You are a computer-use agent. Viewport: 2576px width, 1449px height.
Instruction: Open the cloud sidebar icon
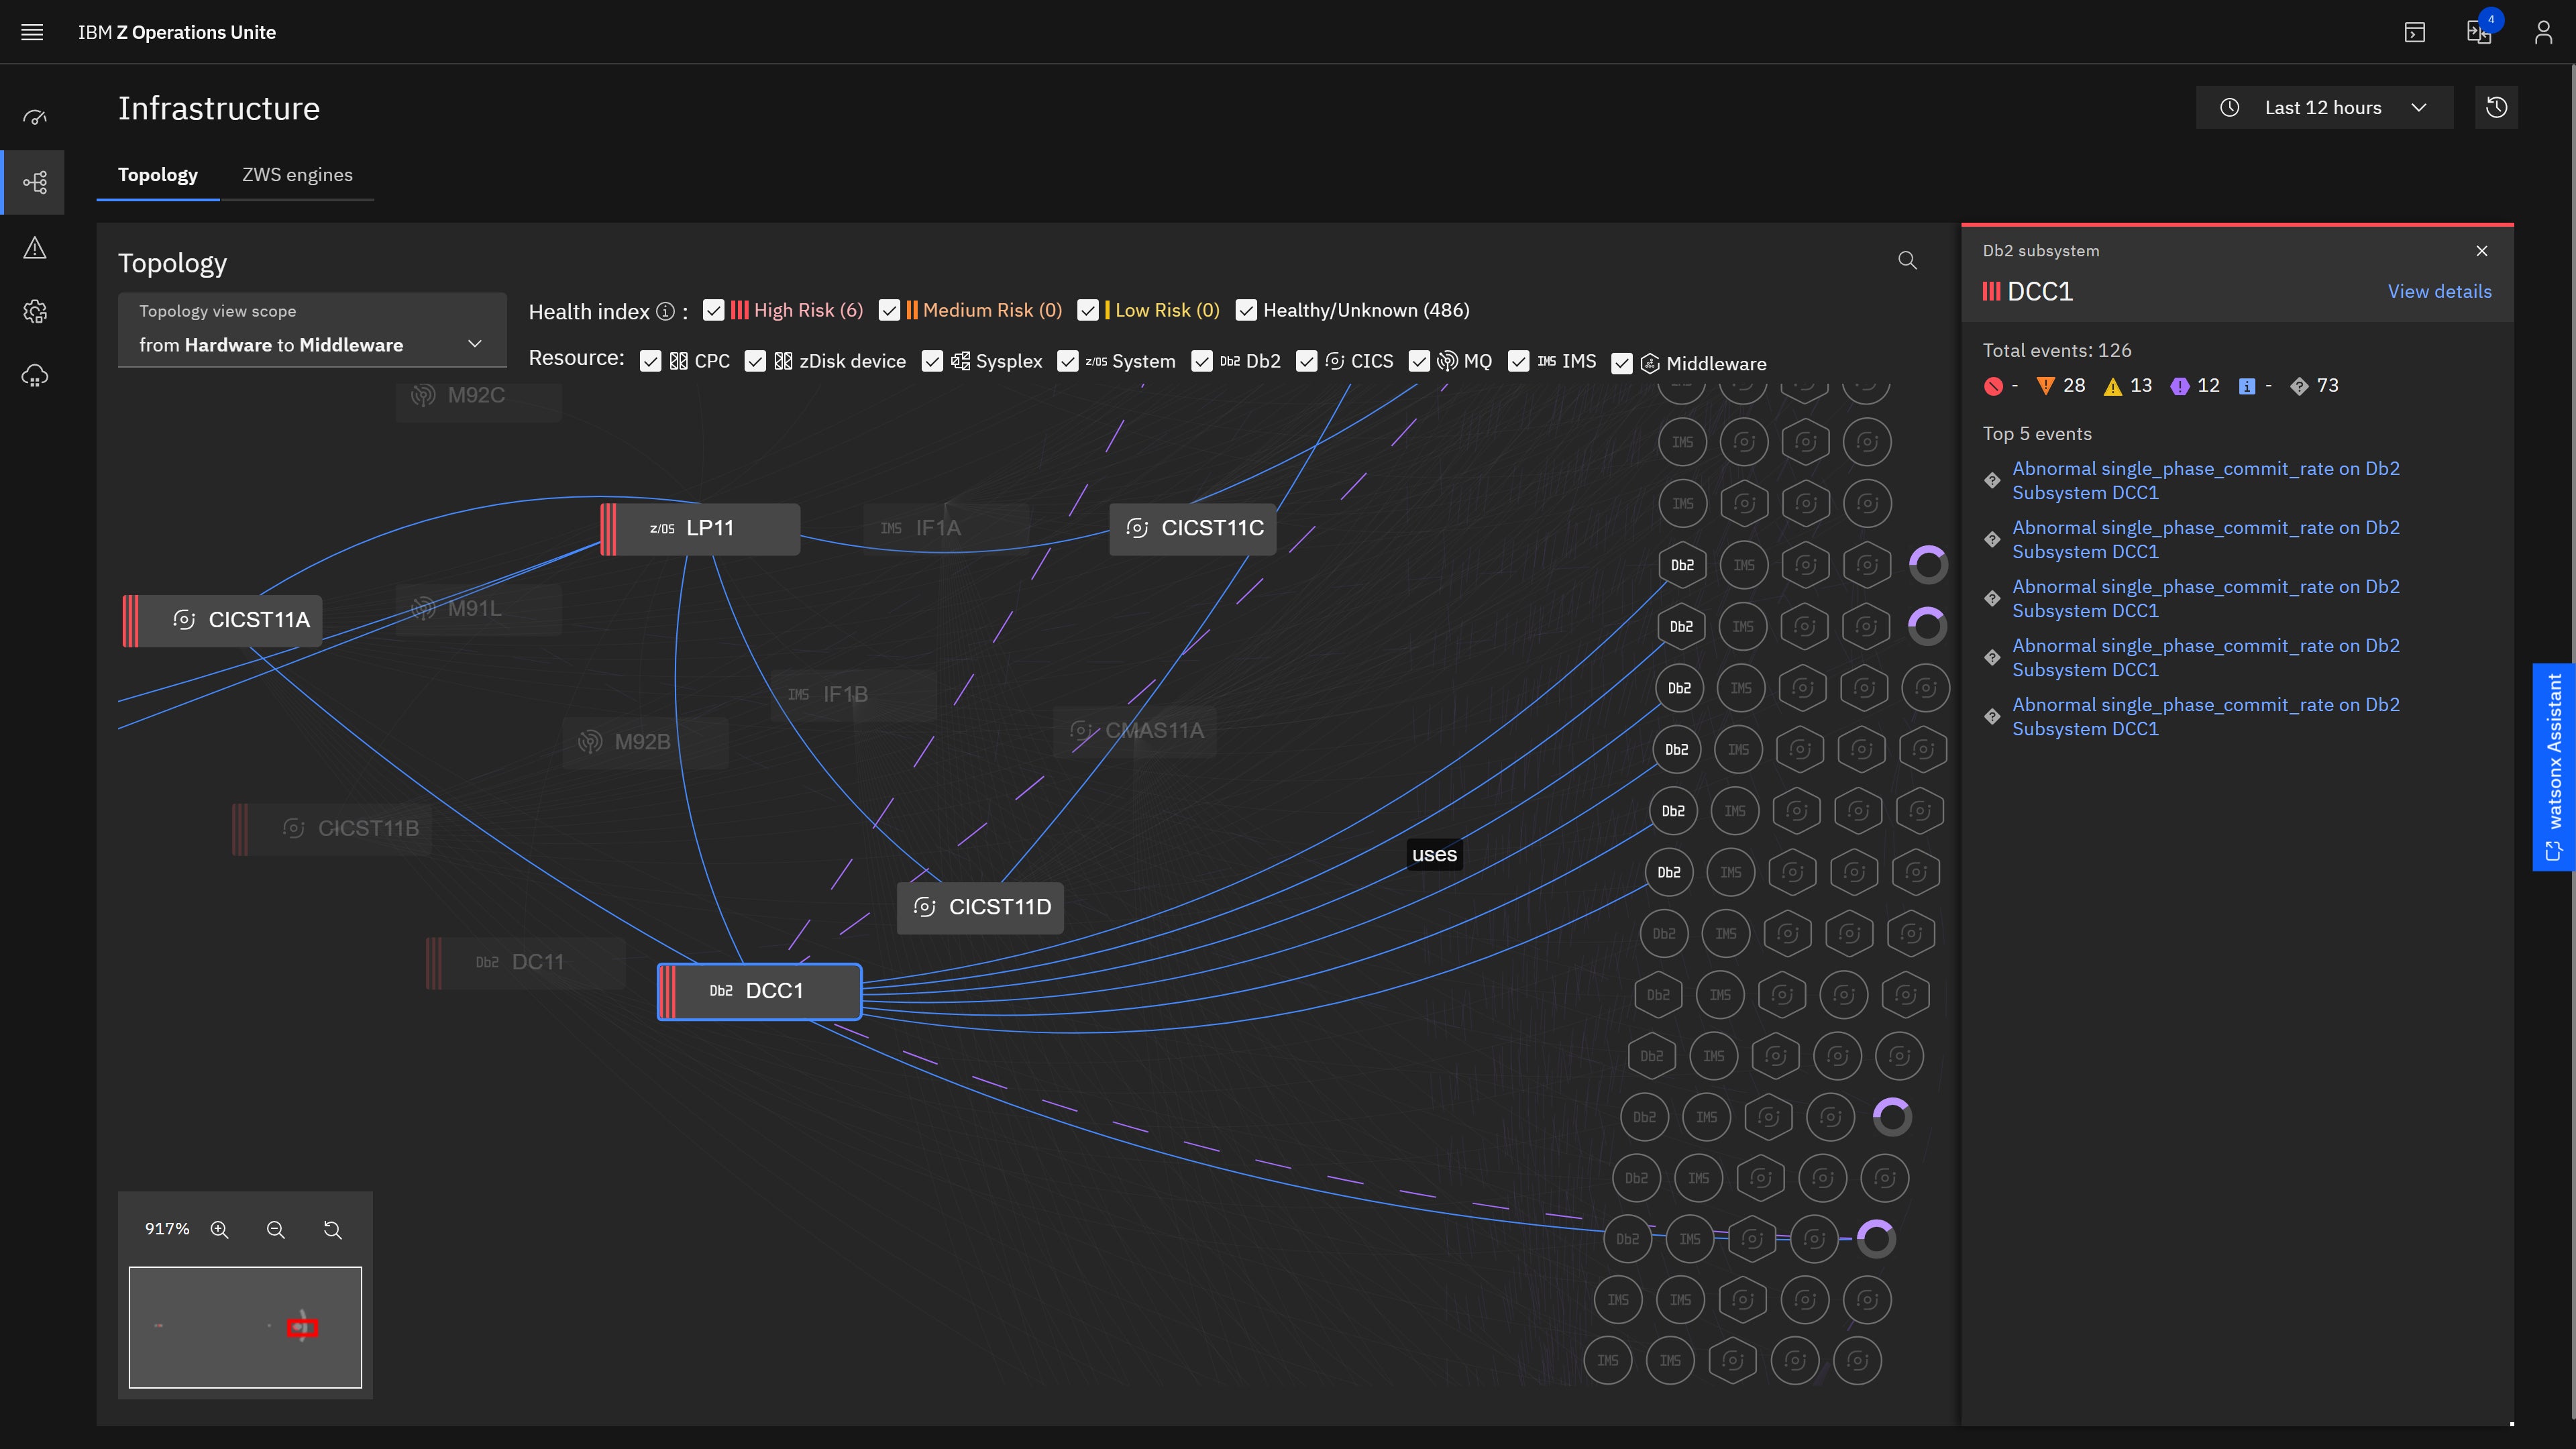[x=35, y=376]
